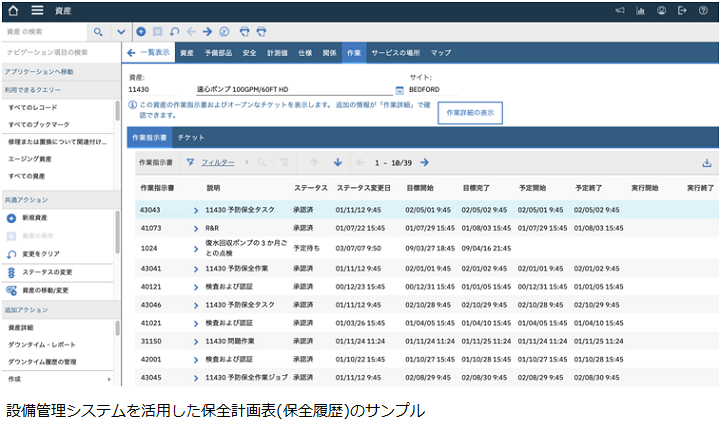Switch to the 安全 tab

[249, 53]
